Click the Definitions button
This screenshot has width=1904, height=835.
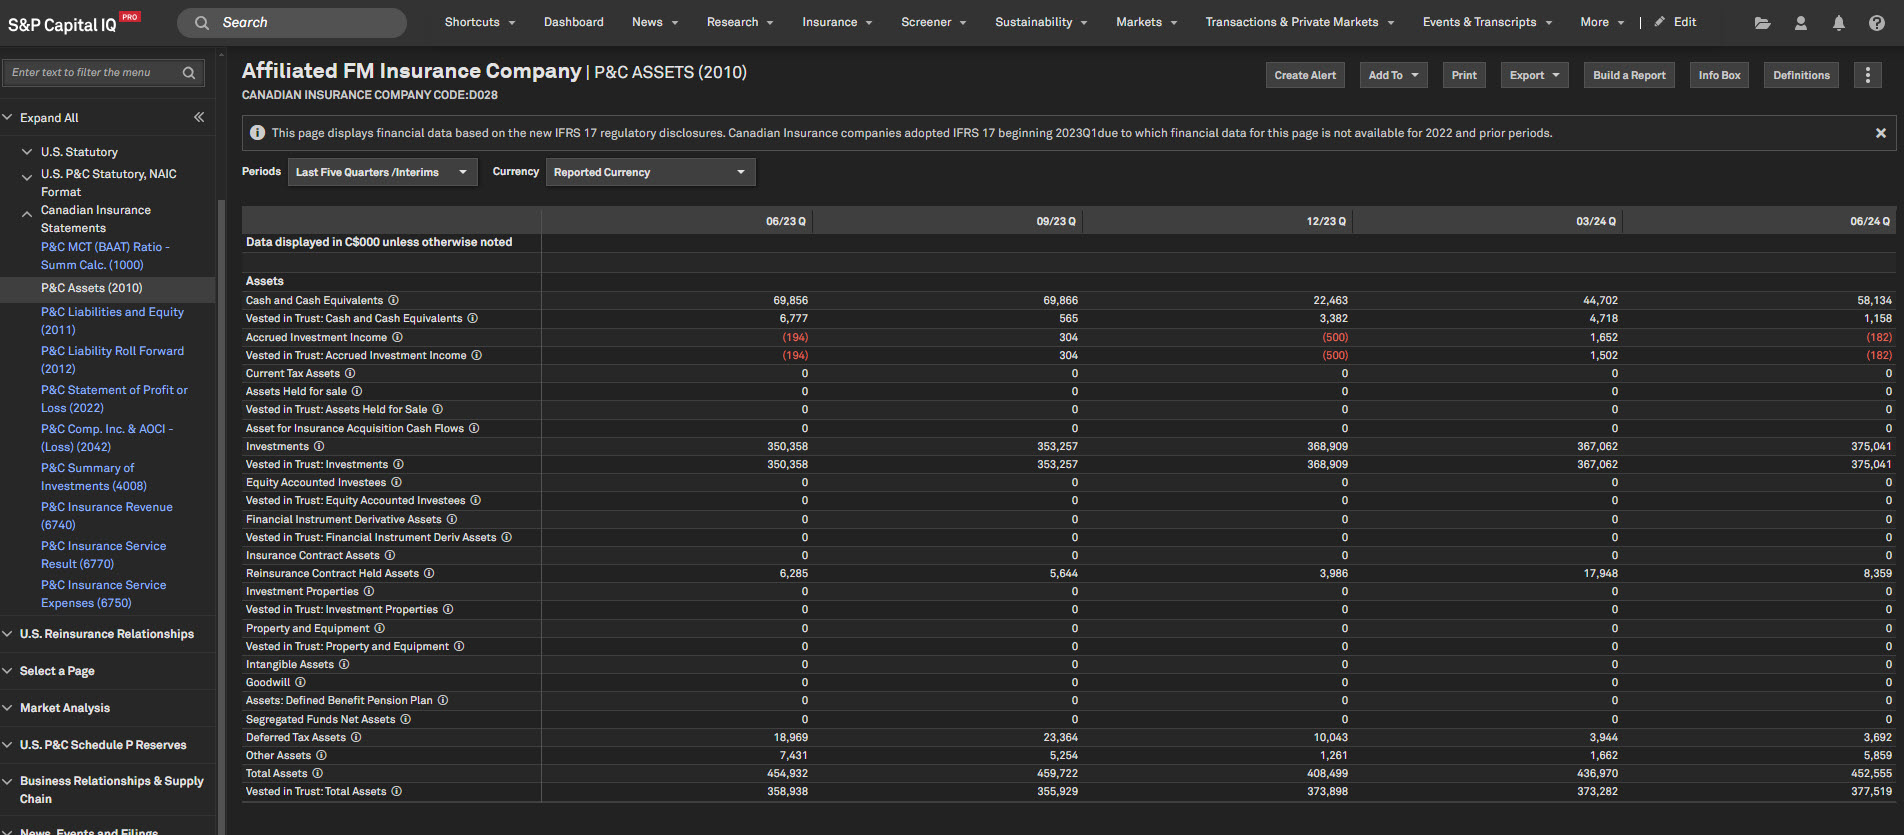point(1801,75)
